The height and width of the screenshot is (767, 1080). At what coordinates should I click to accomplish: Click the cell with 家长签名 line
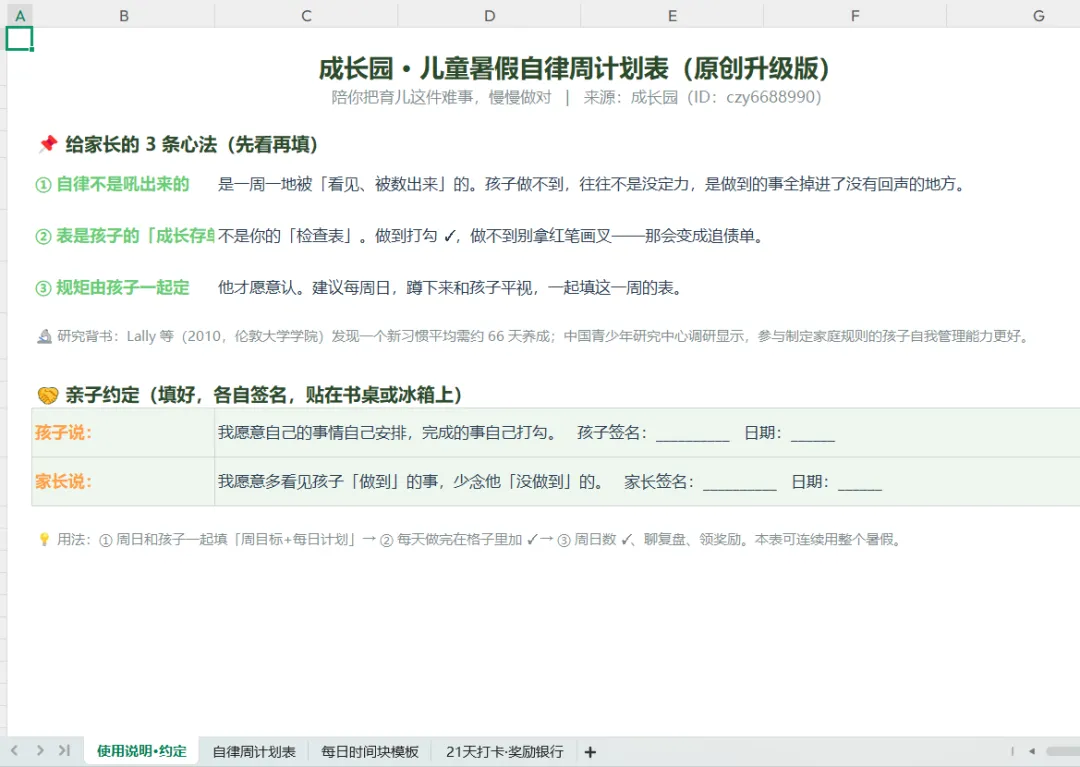click(647, 481)
